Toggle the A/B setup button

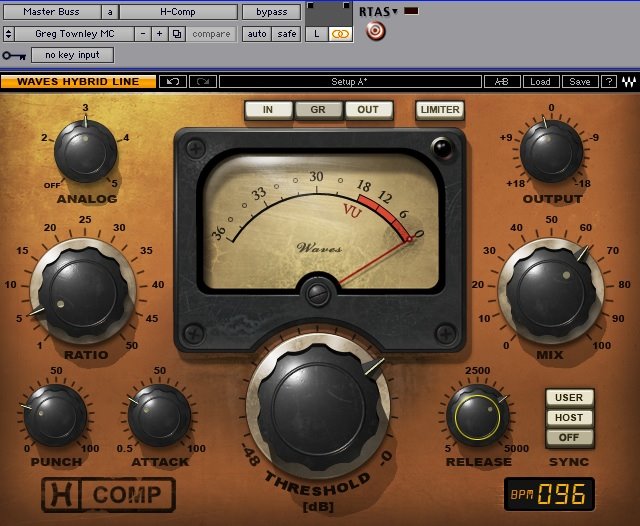(502, 82)
